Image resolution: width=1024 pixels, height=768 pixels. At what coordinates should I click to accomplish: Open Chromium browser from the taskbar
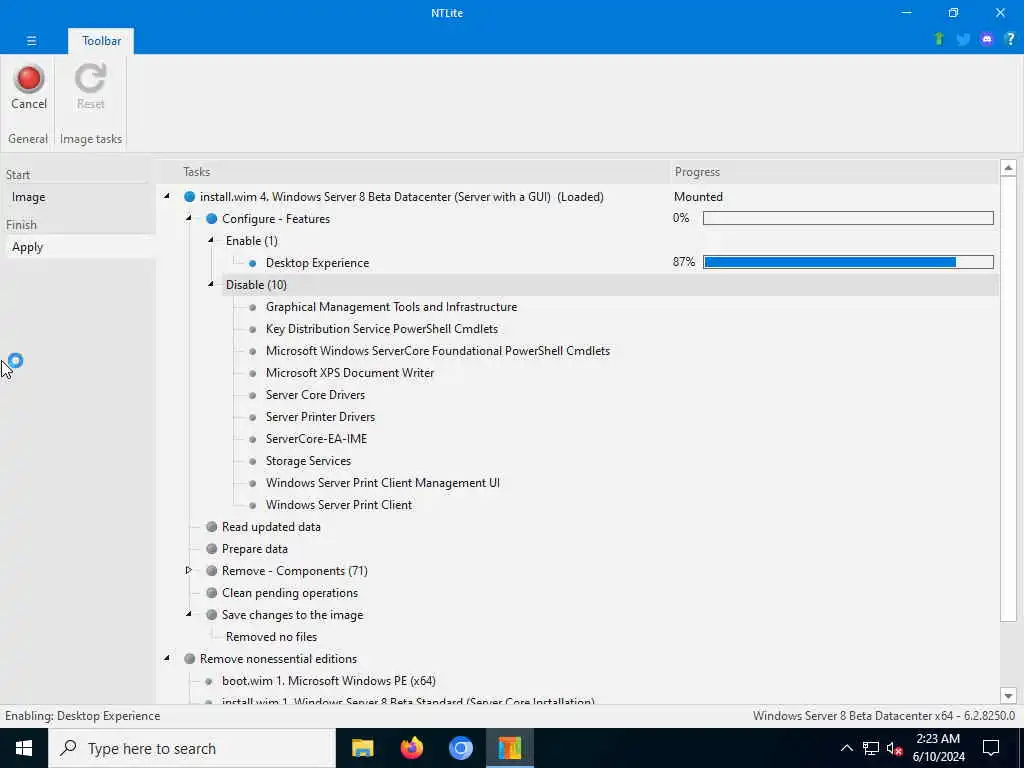460,748
